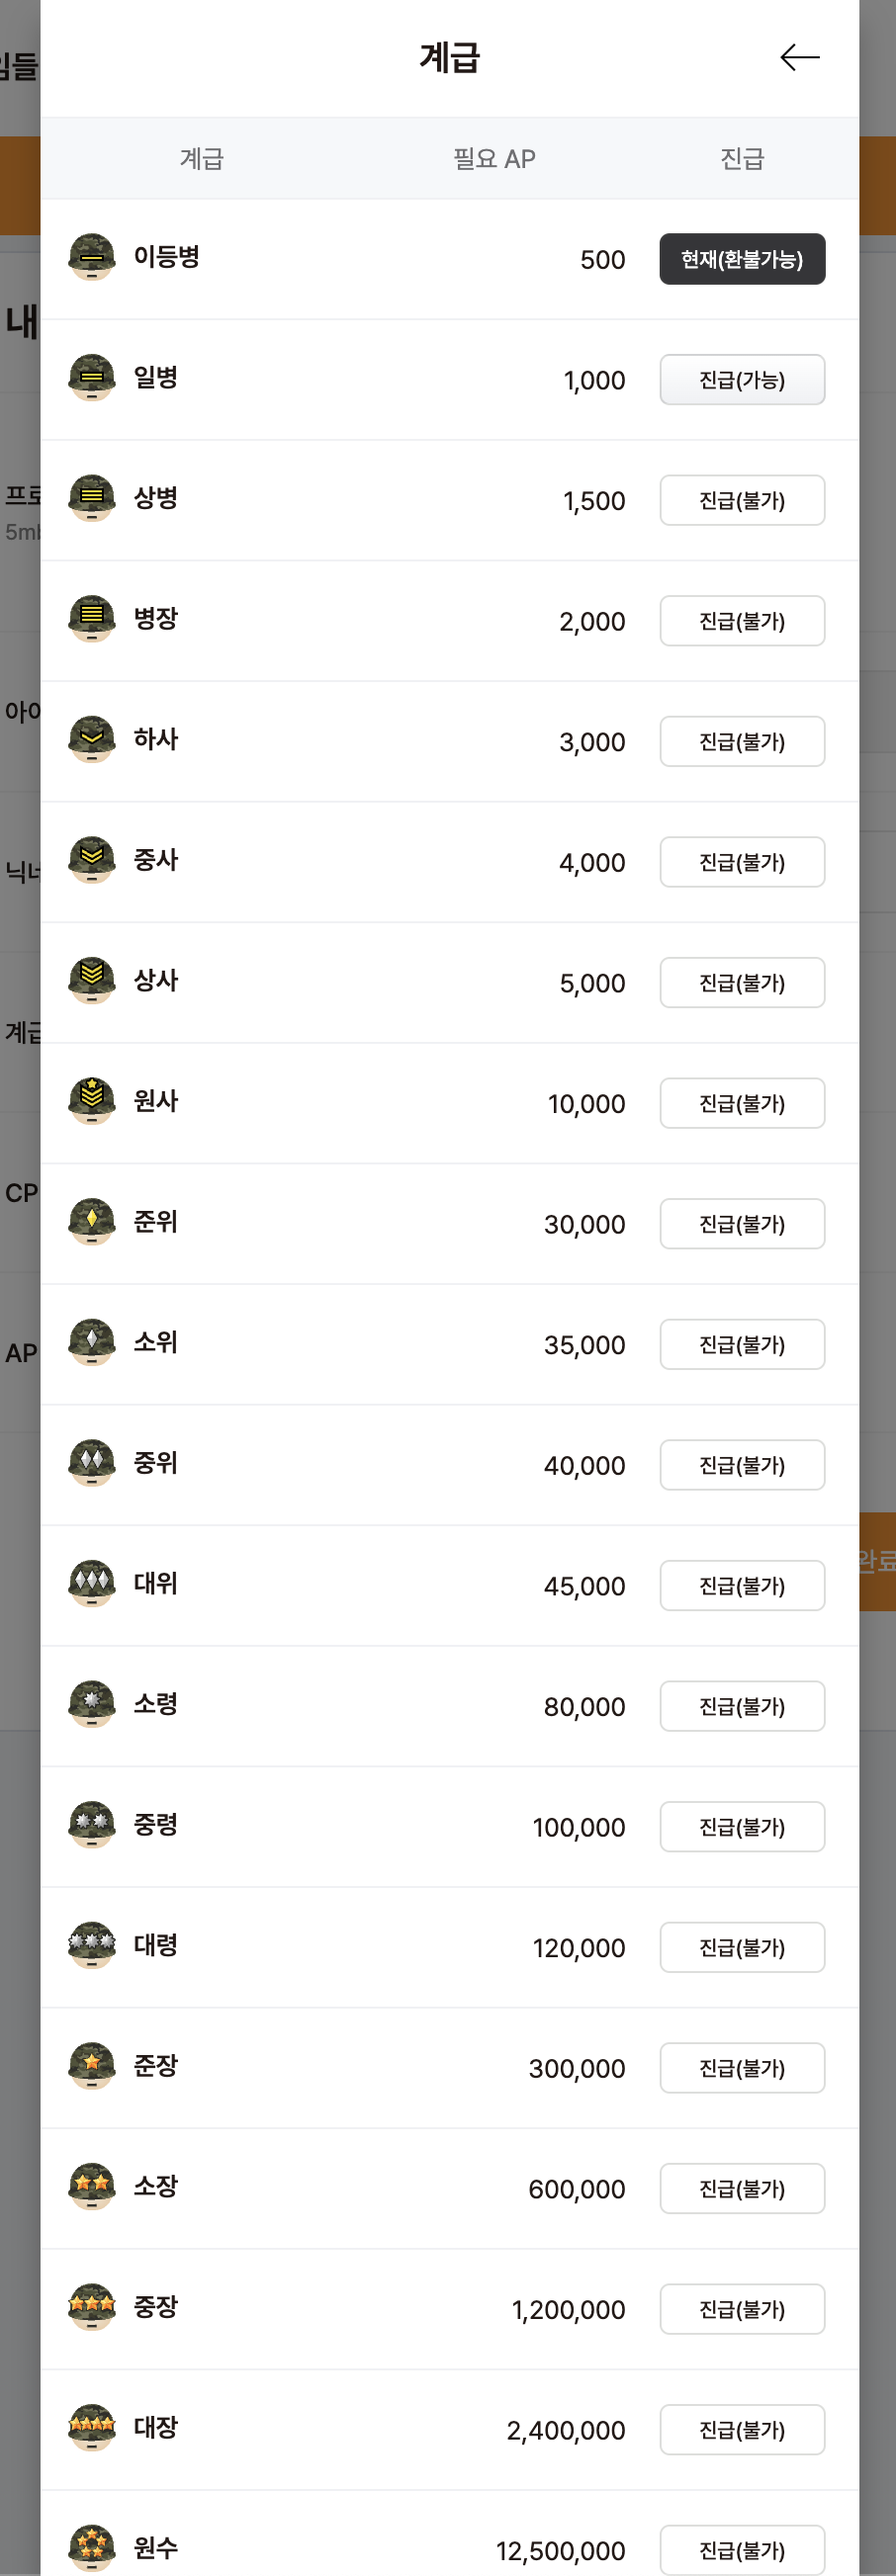Click the 이등병 helmet rank icon

(x=92, y=258)
